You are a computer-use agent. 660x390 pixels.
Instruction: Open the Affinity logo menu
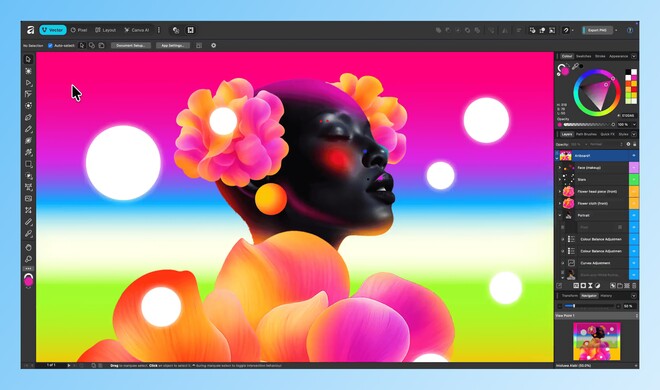coord(30,30)
